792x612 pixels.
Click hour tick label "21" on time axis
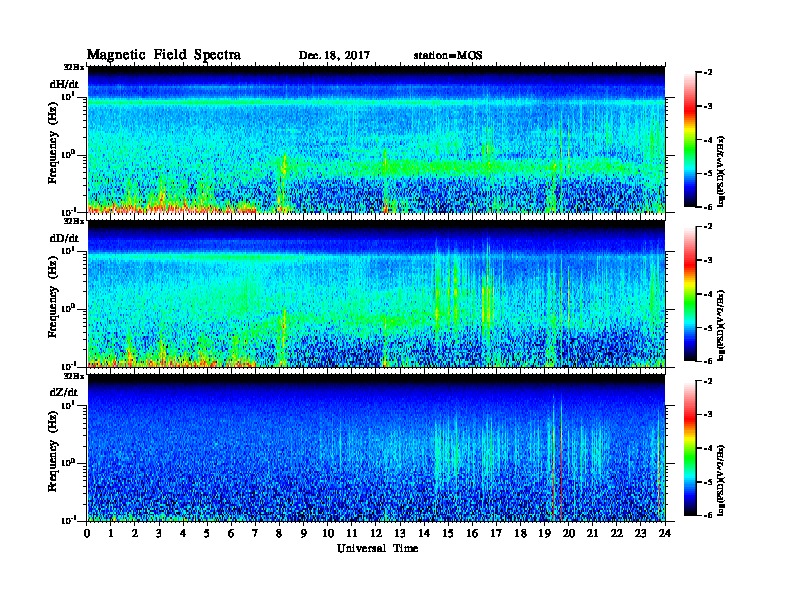[x=592, y=533]
